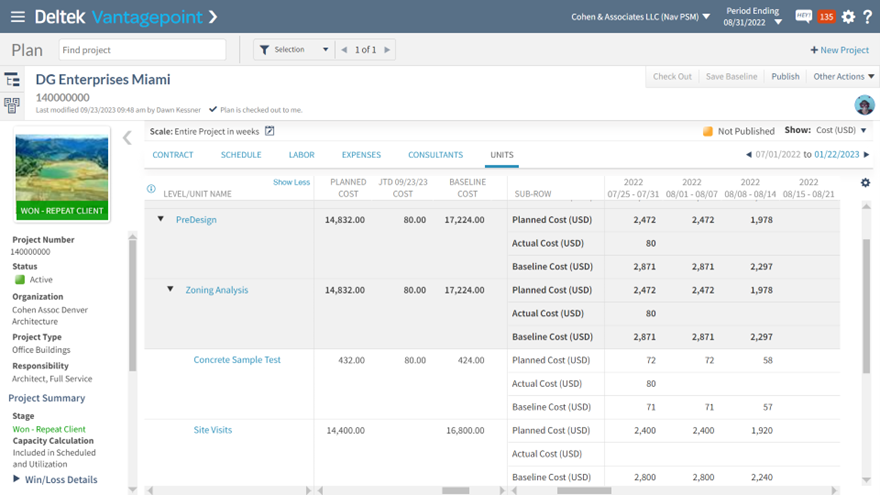Click the Publish button
Image resolution: width=880 pixels, height=495 pixels.
click(x=785, y=77)
